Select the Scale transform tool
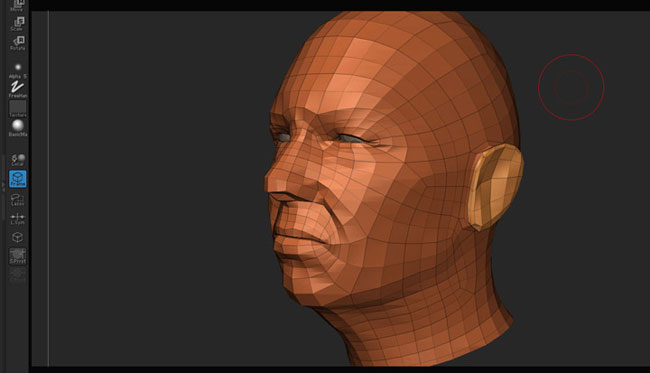Viewport: 650px width, 373px height. click(x=17, y=24)
